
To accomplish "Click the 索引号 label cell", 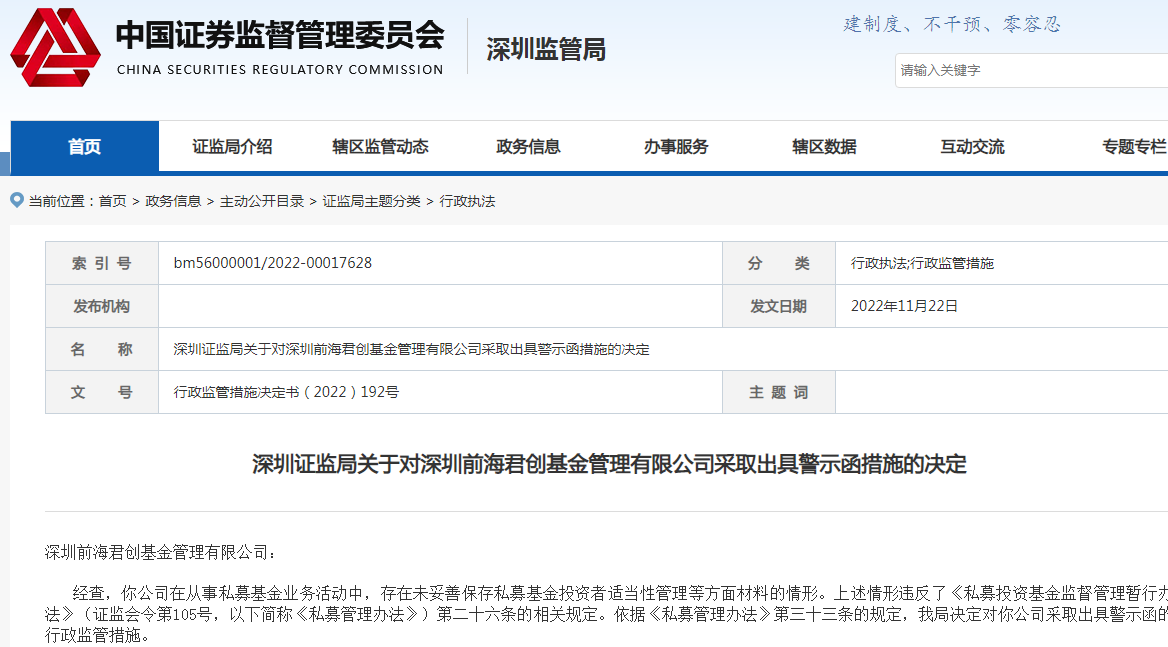I will point(102,263).
